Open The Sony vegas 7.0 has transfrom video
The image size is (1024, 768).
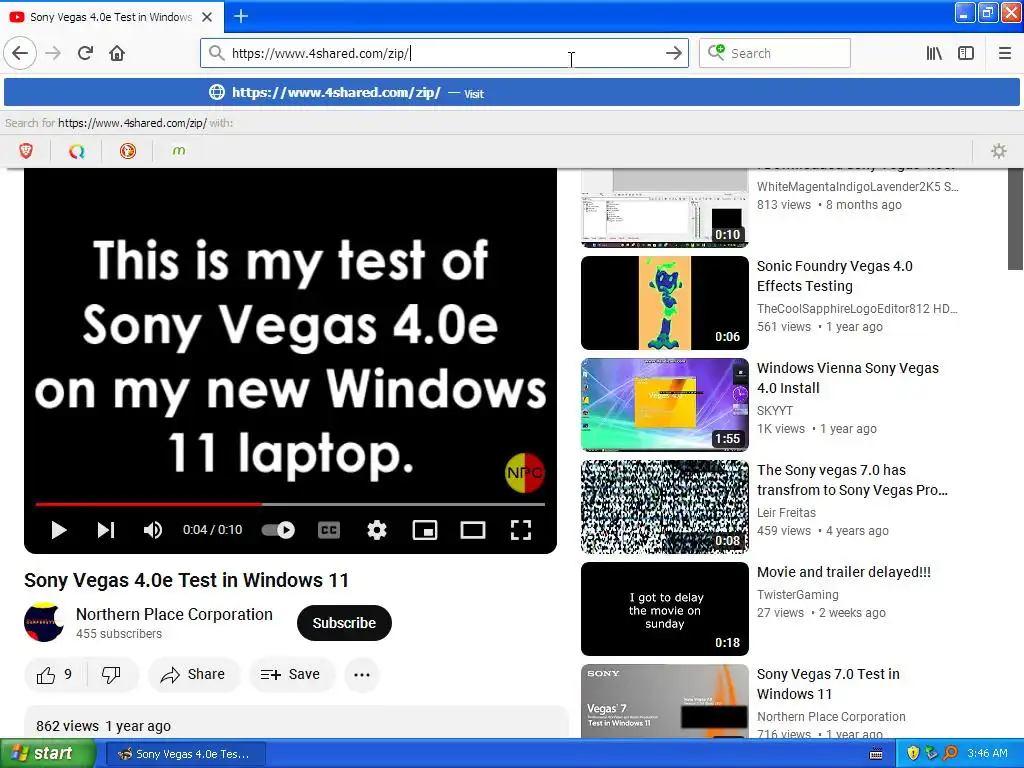point(852,480)
